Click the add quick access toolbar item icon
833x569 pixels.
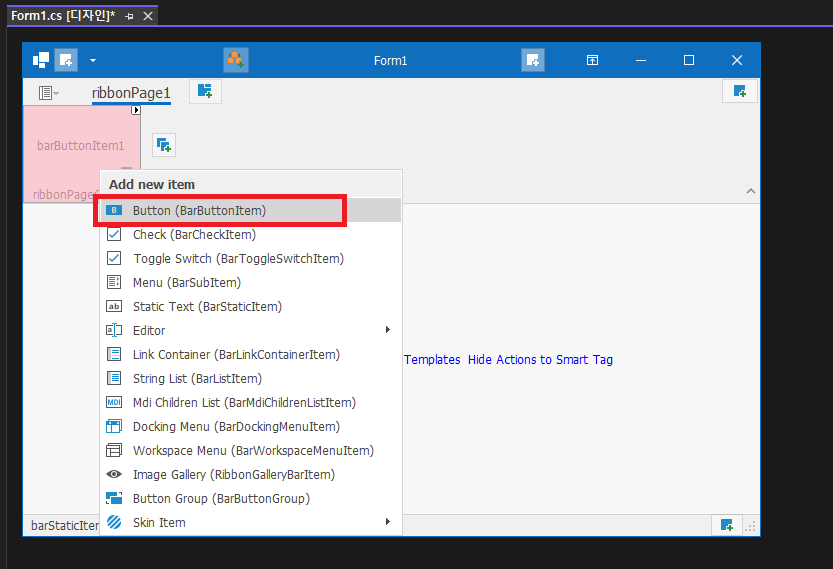66,60
